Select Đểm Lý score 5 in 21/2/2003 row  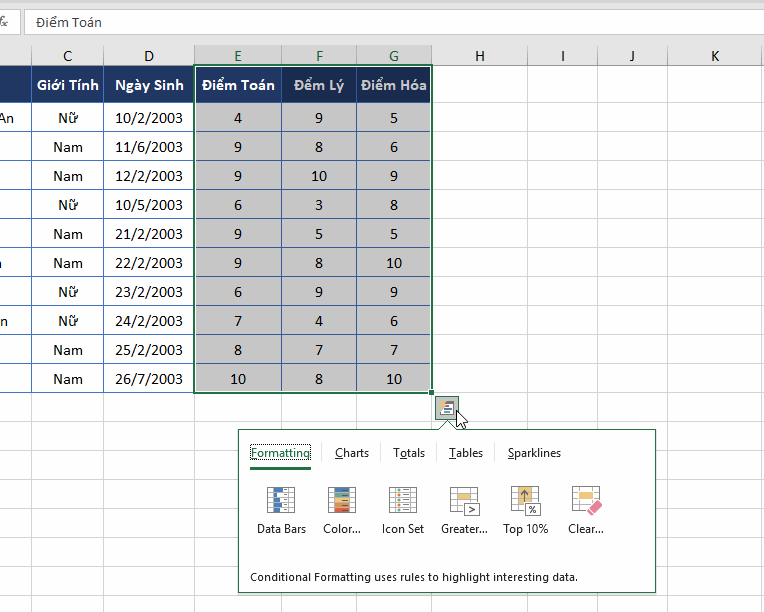click(x=319, y=234)
